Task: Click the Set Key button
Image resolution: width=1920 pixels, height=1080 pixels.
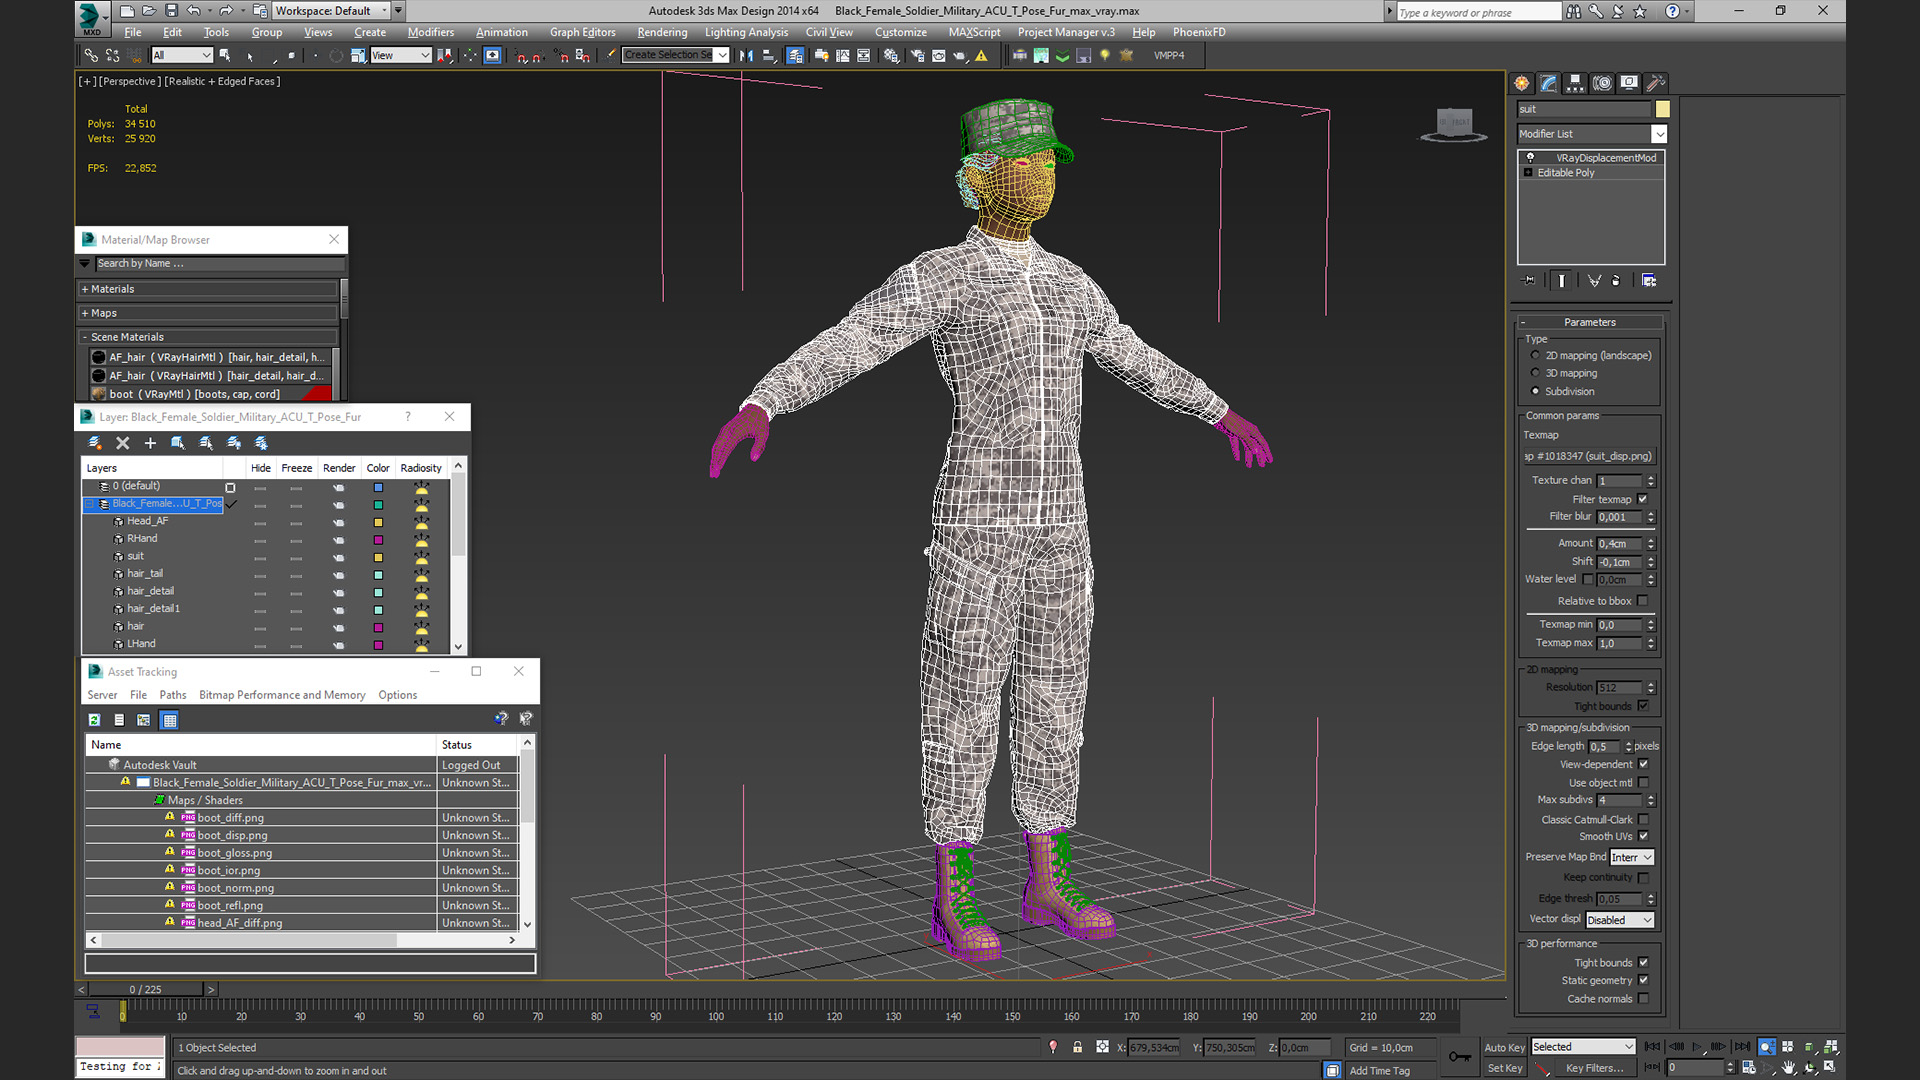Action: coord(1504,1068)
